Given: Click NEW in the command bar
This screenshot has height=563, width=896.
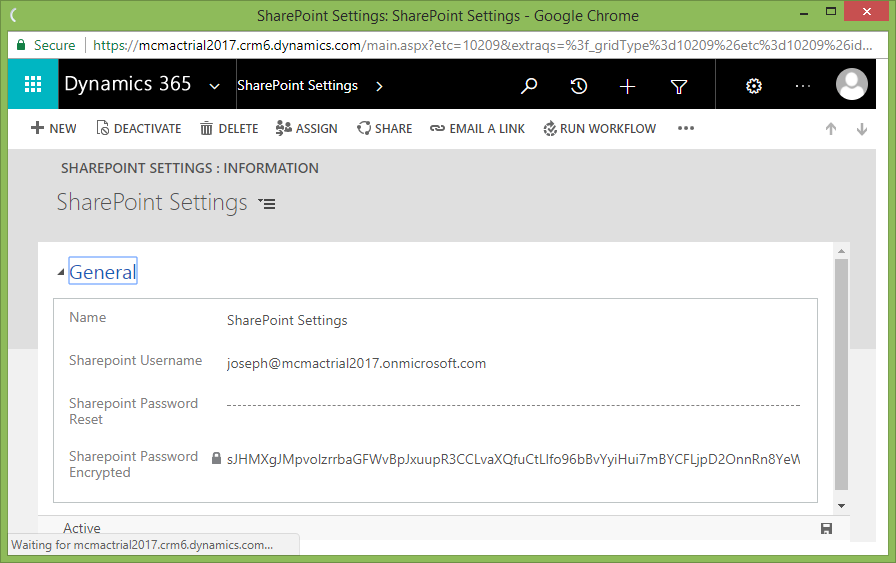Looking at the screenshot, I should point(54,128).
